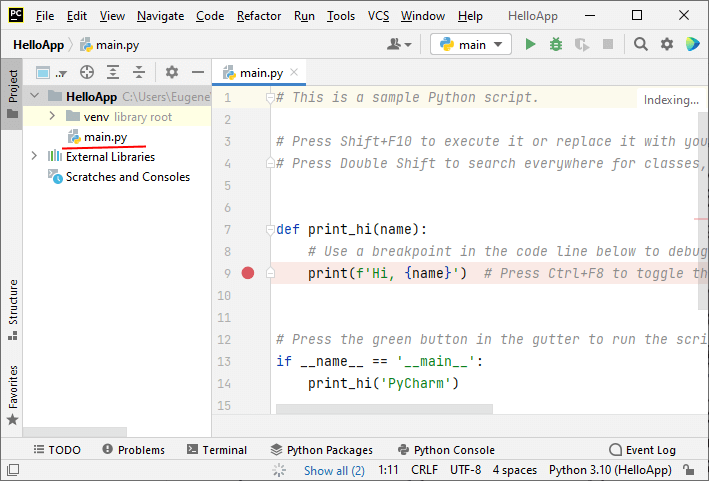The image size is (709, 481).
Task: Click the horizontal scrollbar in the editor
Action: 384,408
